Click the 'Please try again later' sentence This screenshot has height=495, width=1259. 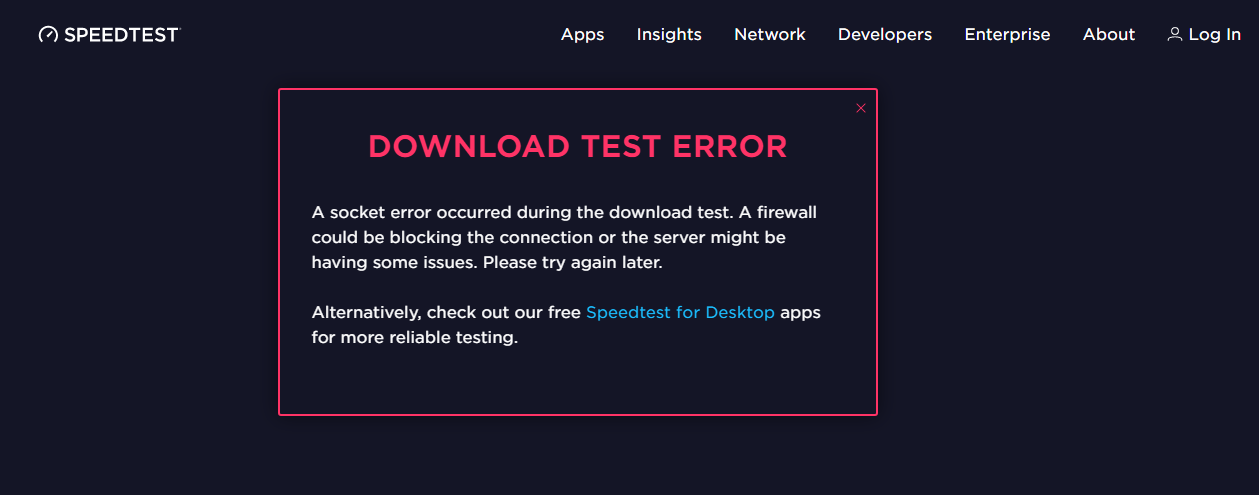point(574,262)
